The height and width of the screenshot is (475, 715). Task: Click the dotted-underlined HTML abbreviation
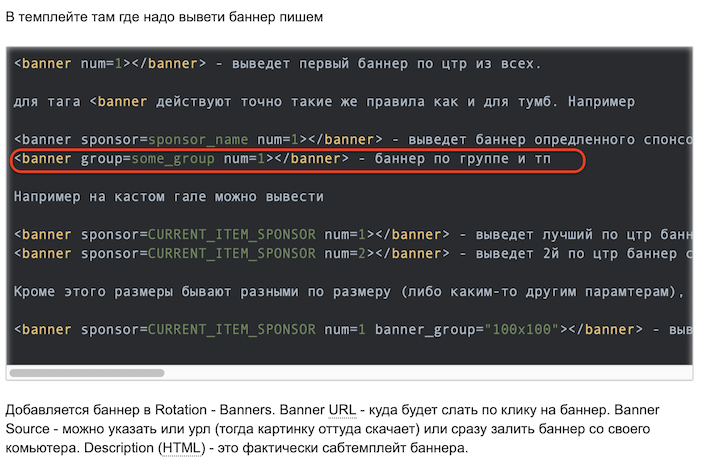click(182, 448)
